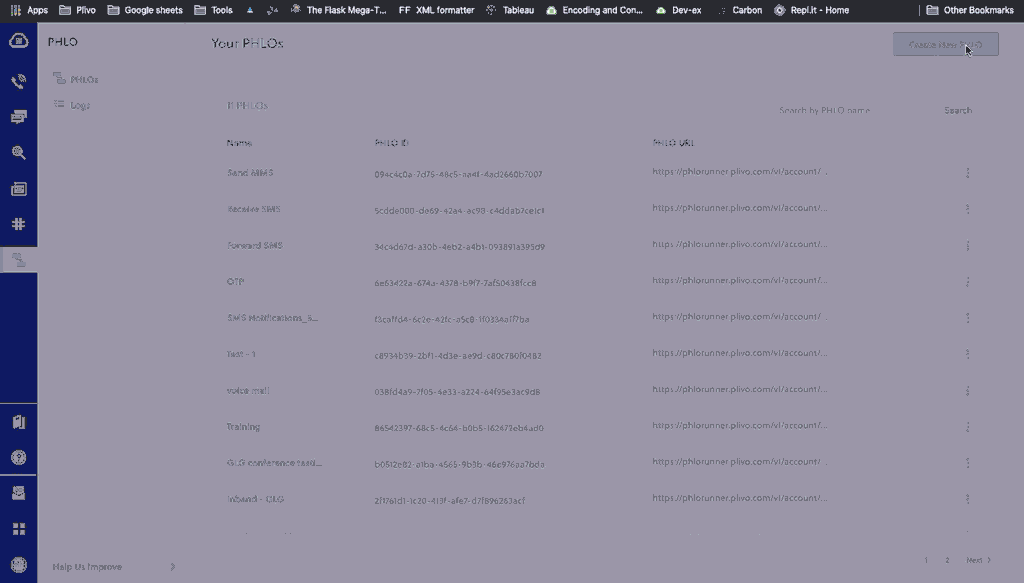This screenshot has height=583, width=1024.
Task: Click the PHLOs list icon in PHLO panel
Action: point(57,78)
